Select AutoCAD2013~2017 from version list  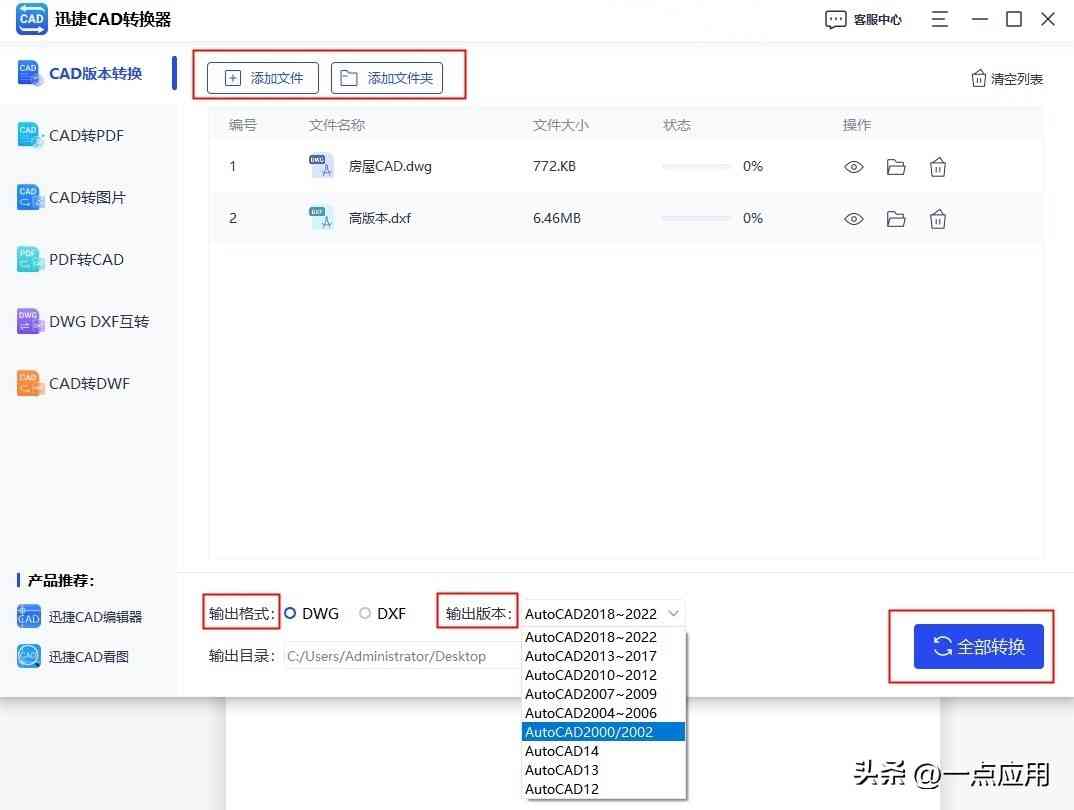click(x=586, y=655)
